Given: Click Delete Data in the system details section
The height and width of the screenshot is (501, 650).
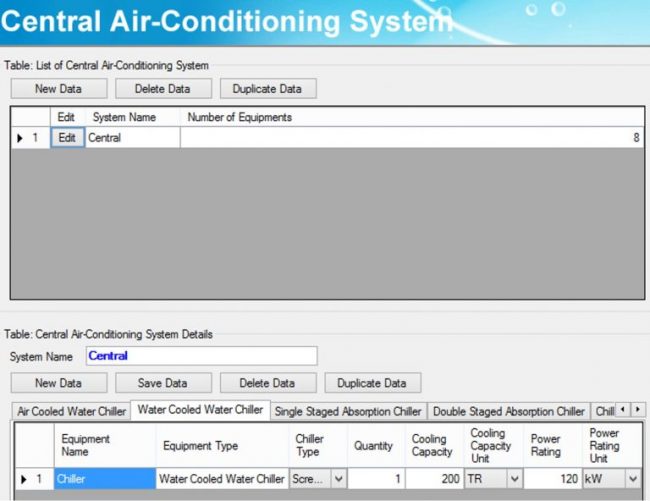Looking at the screenshot, I should click(267, 383).
